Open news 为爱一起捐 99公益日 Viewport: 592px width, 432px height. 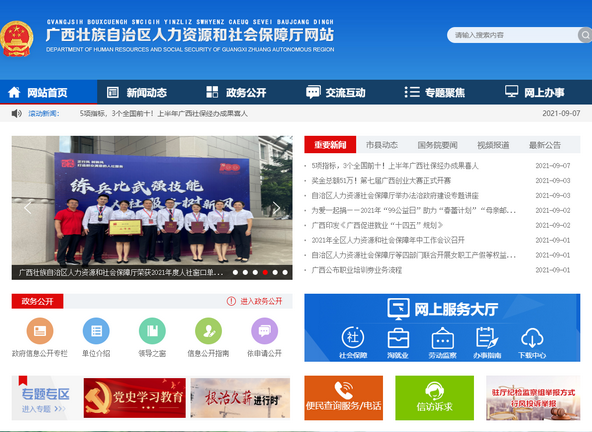click(413, 210)
